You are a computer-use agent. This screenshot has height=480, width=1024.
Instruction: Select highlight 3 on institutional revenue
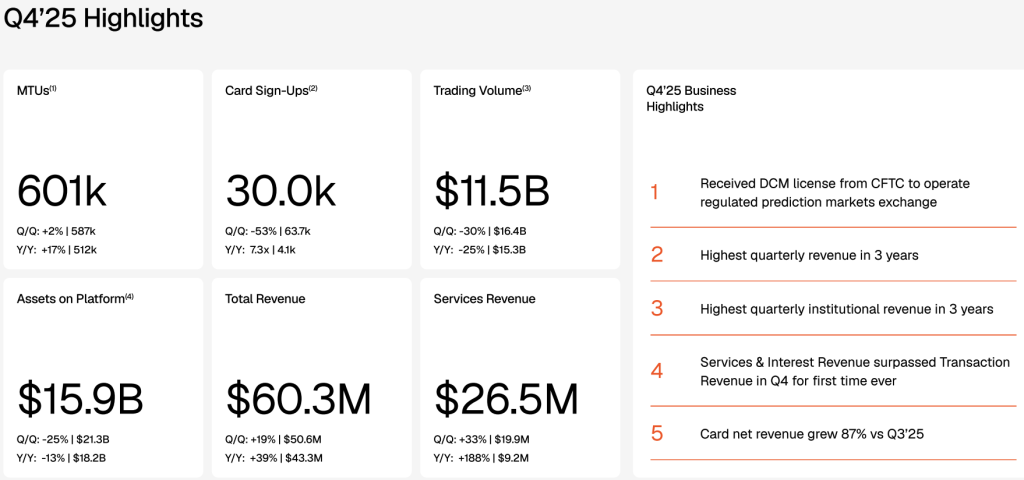846,309
